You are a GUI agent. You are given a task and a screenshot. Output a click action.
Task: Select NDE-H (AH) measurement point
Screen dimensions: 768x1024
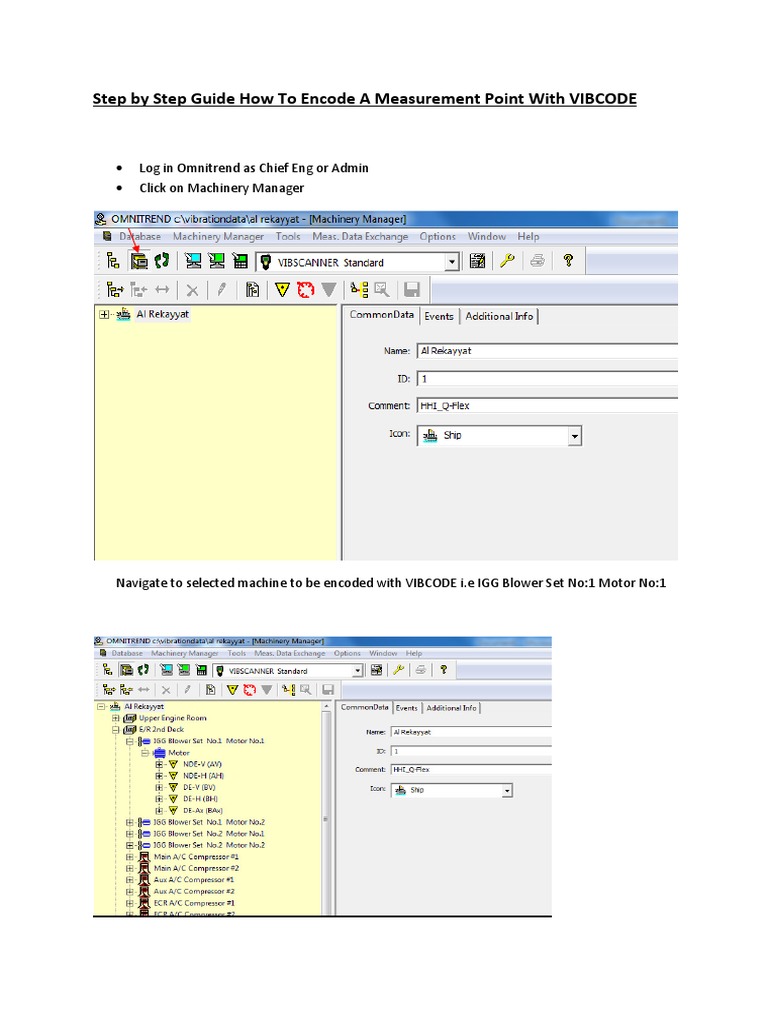point(203,776)
